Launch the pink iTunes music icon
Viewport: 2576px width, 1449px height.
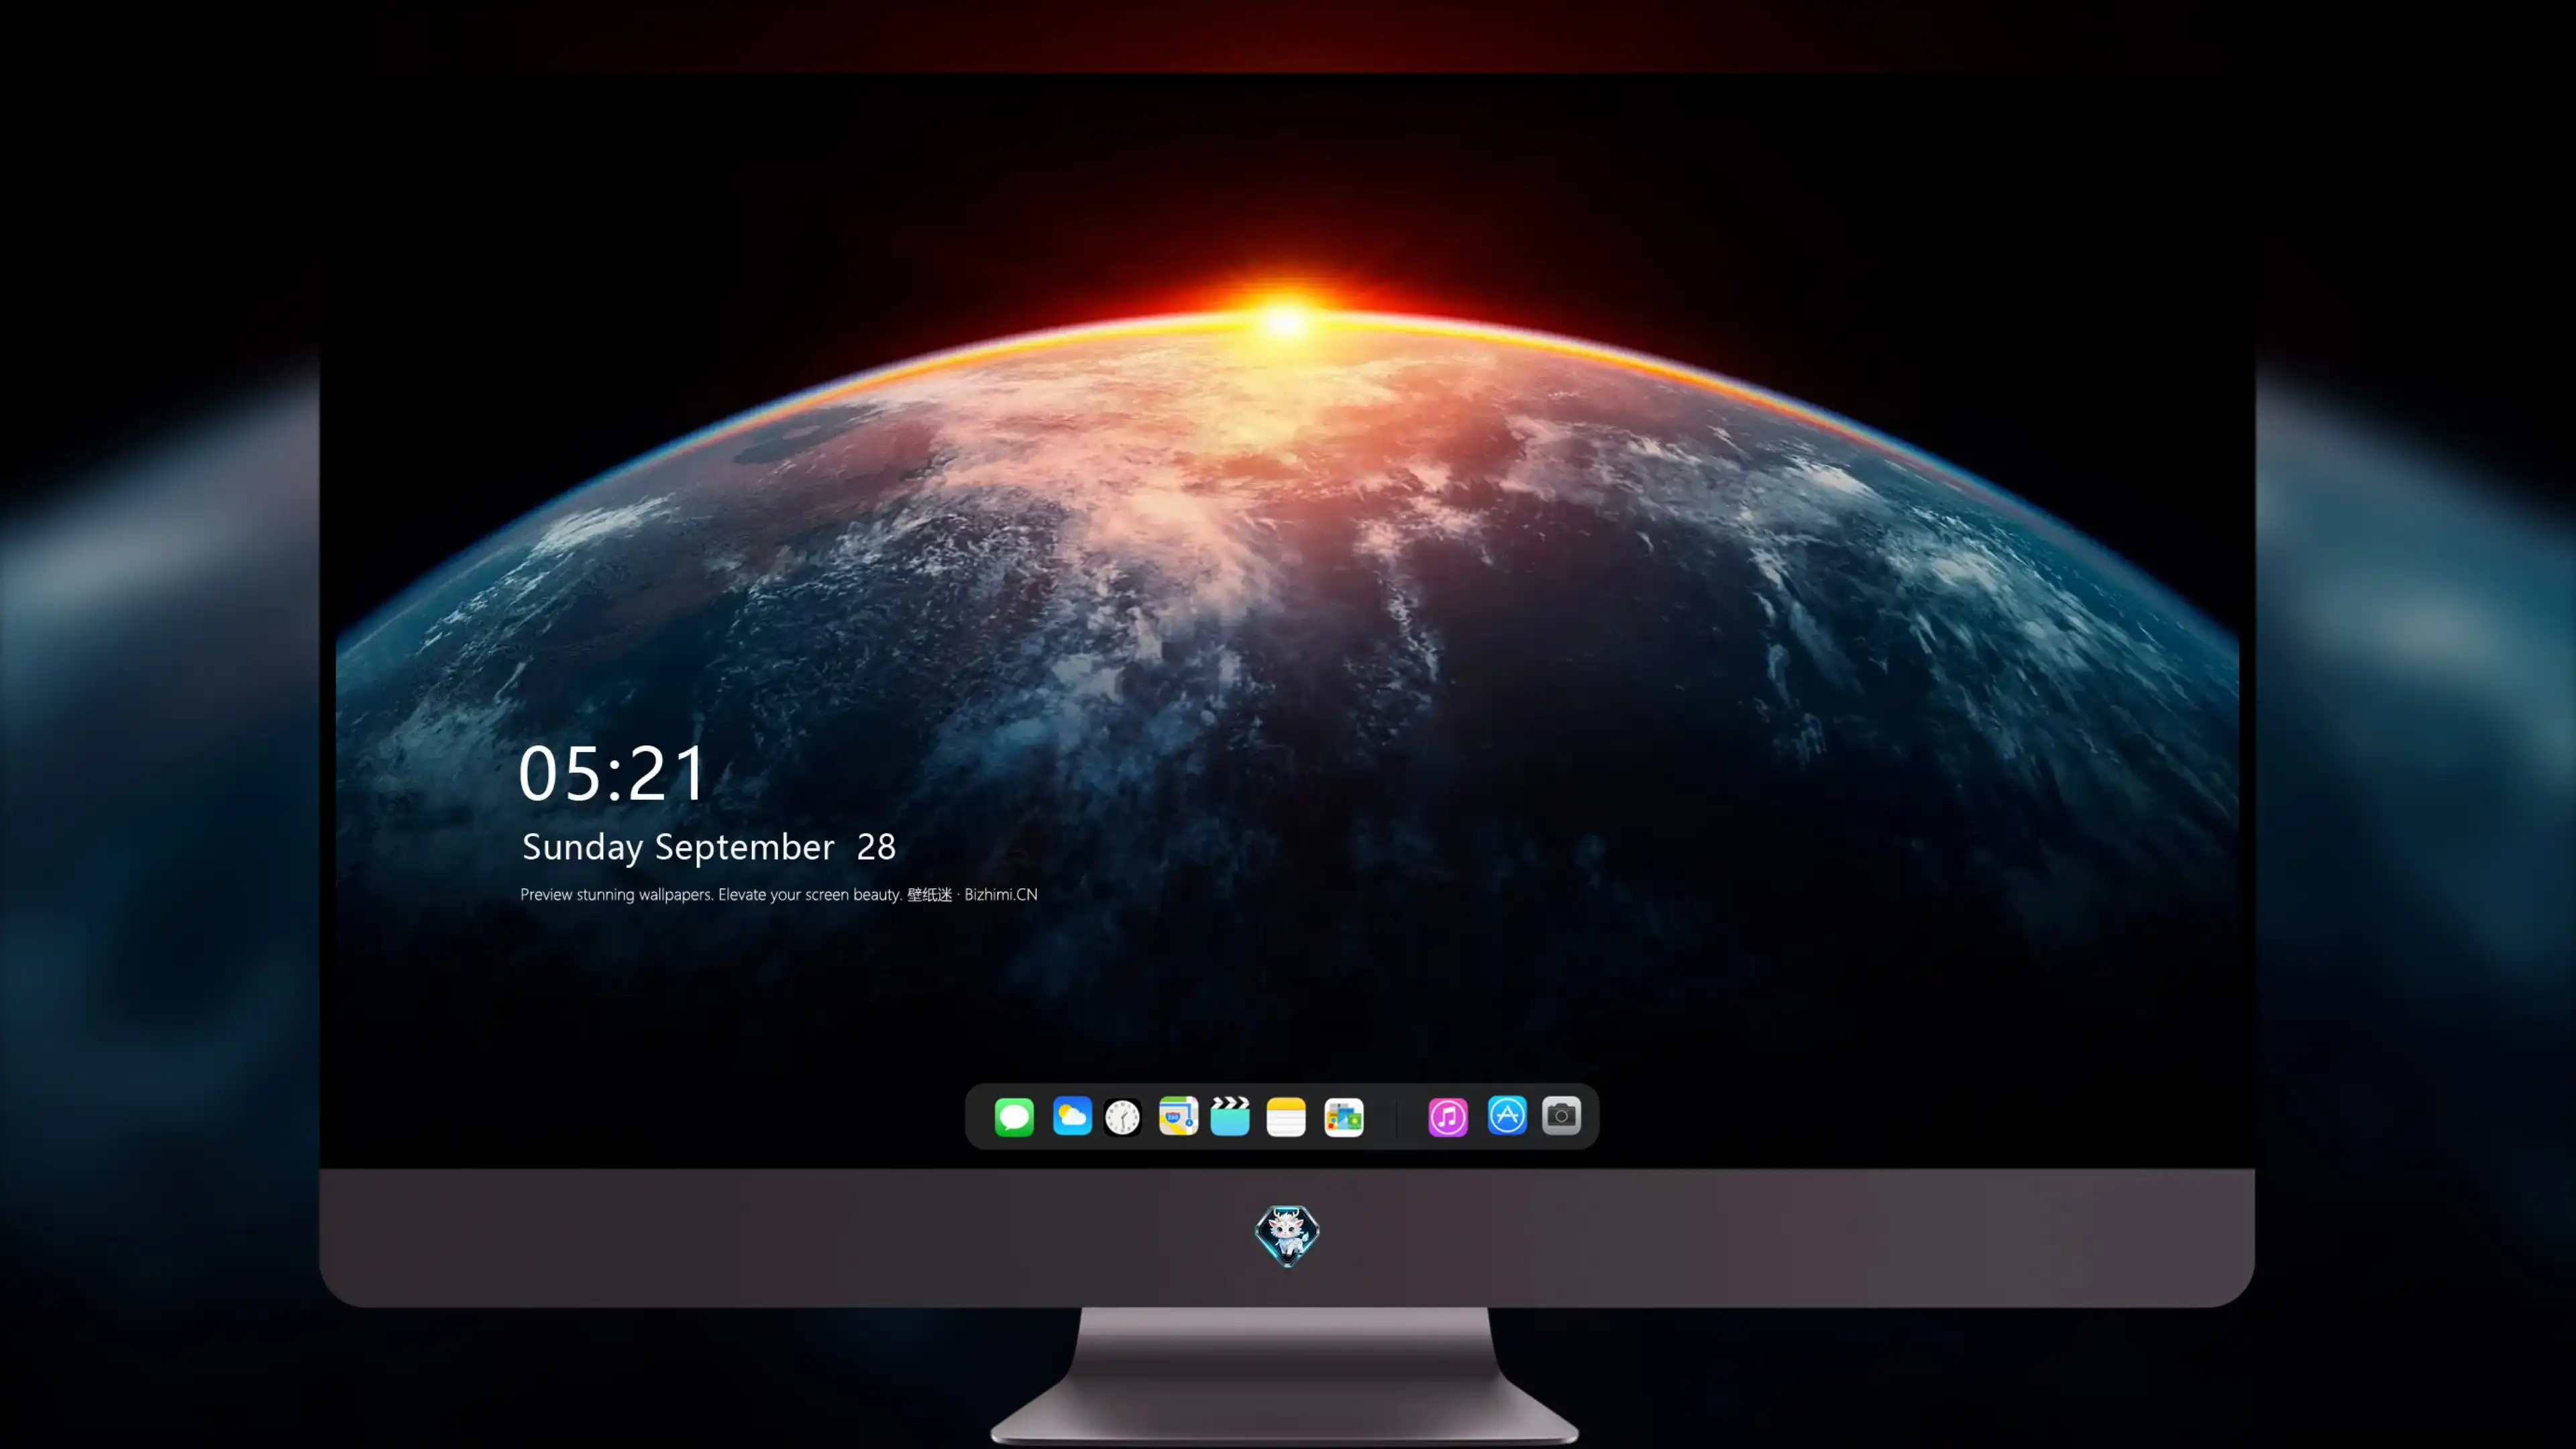coord(1448,1117)
